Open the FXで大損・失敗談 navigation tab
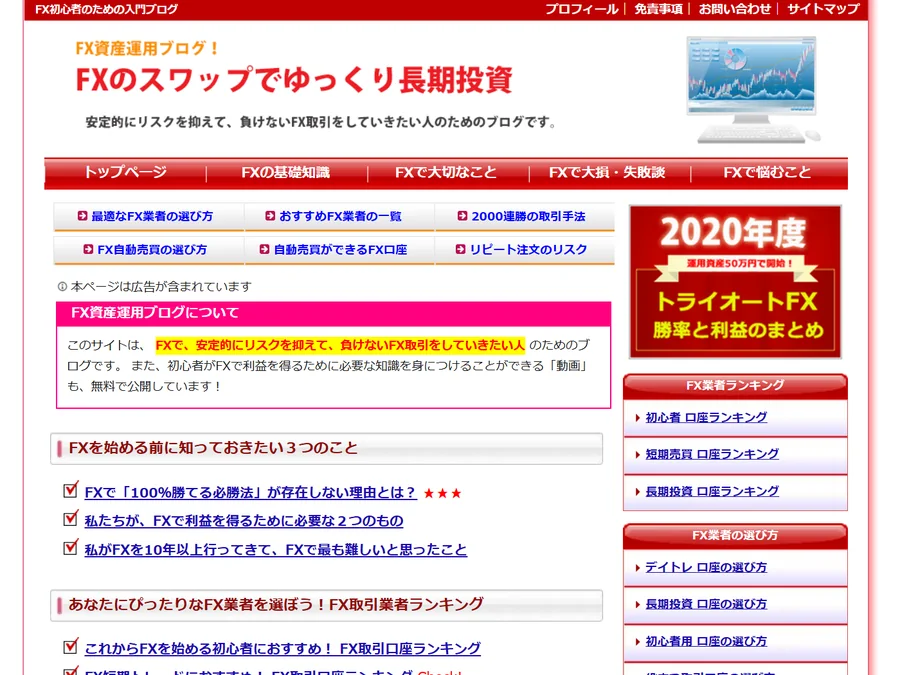This screenshot has height=675, width=900. click(x=607, y=173)
